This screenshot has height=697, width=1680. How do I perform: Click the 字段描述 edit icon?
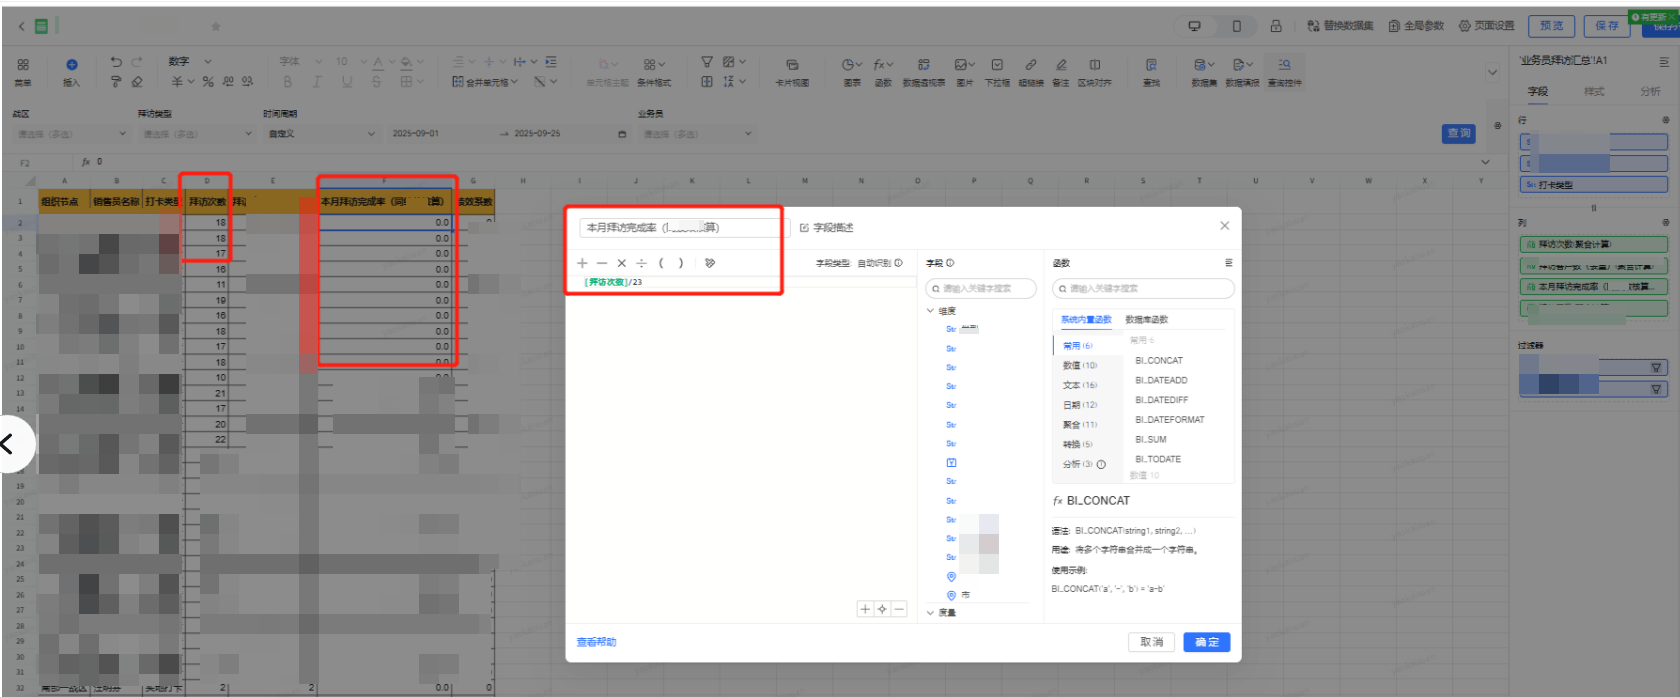pyautogui.click(x=804, y=228)
